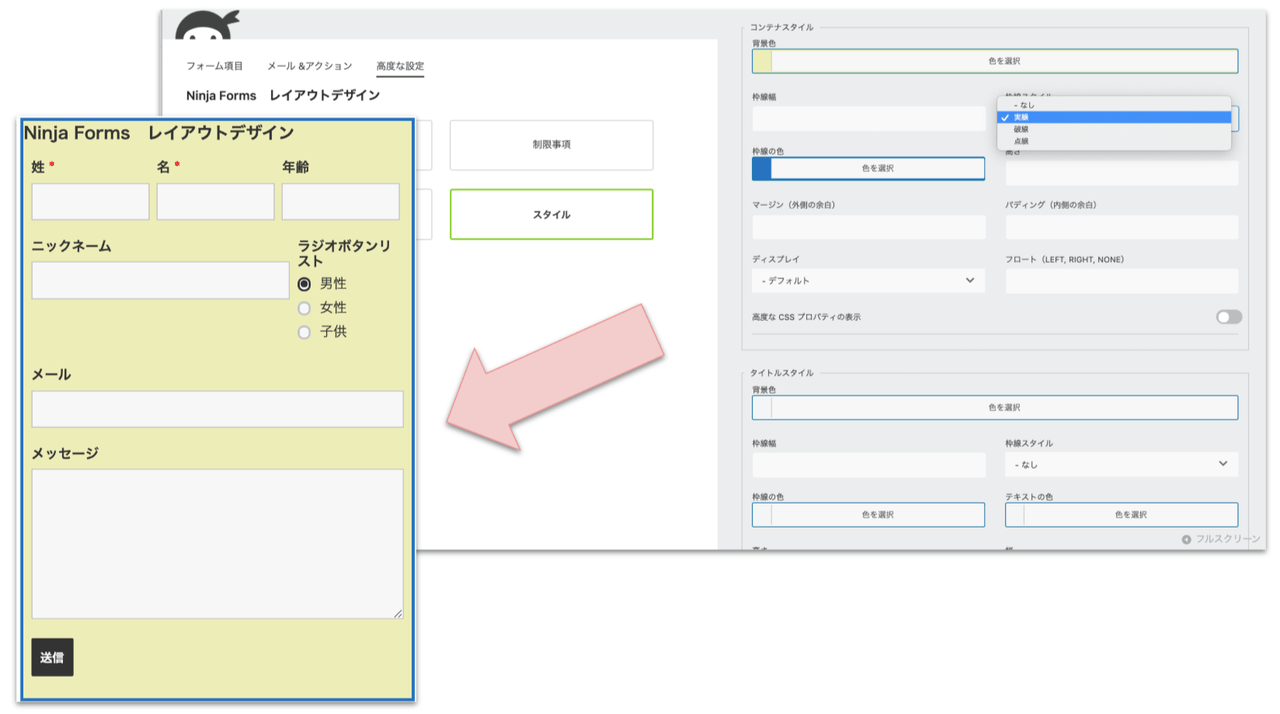
Task: Focus the パディング（内側の余白） input field
Action: click(1122, 227)
